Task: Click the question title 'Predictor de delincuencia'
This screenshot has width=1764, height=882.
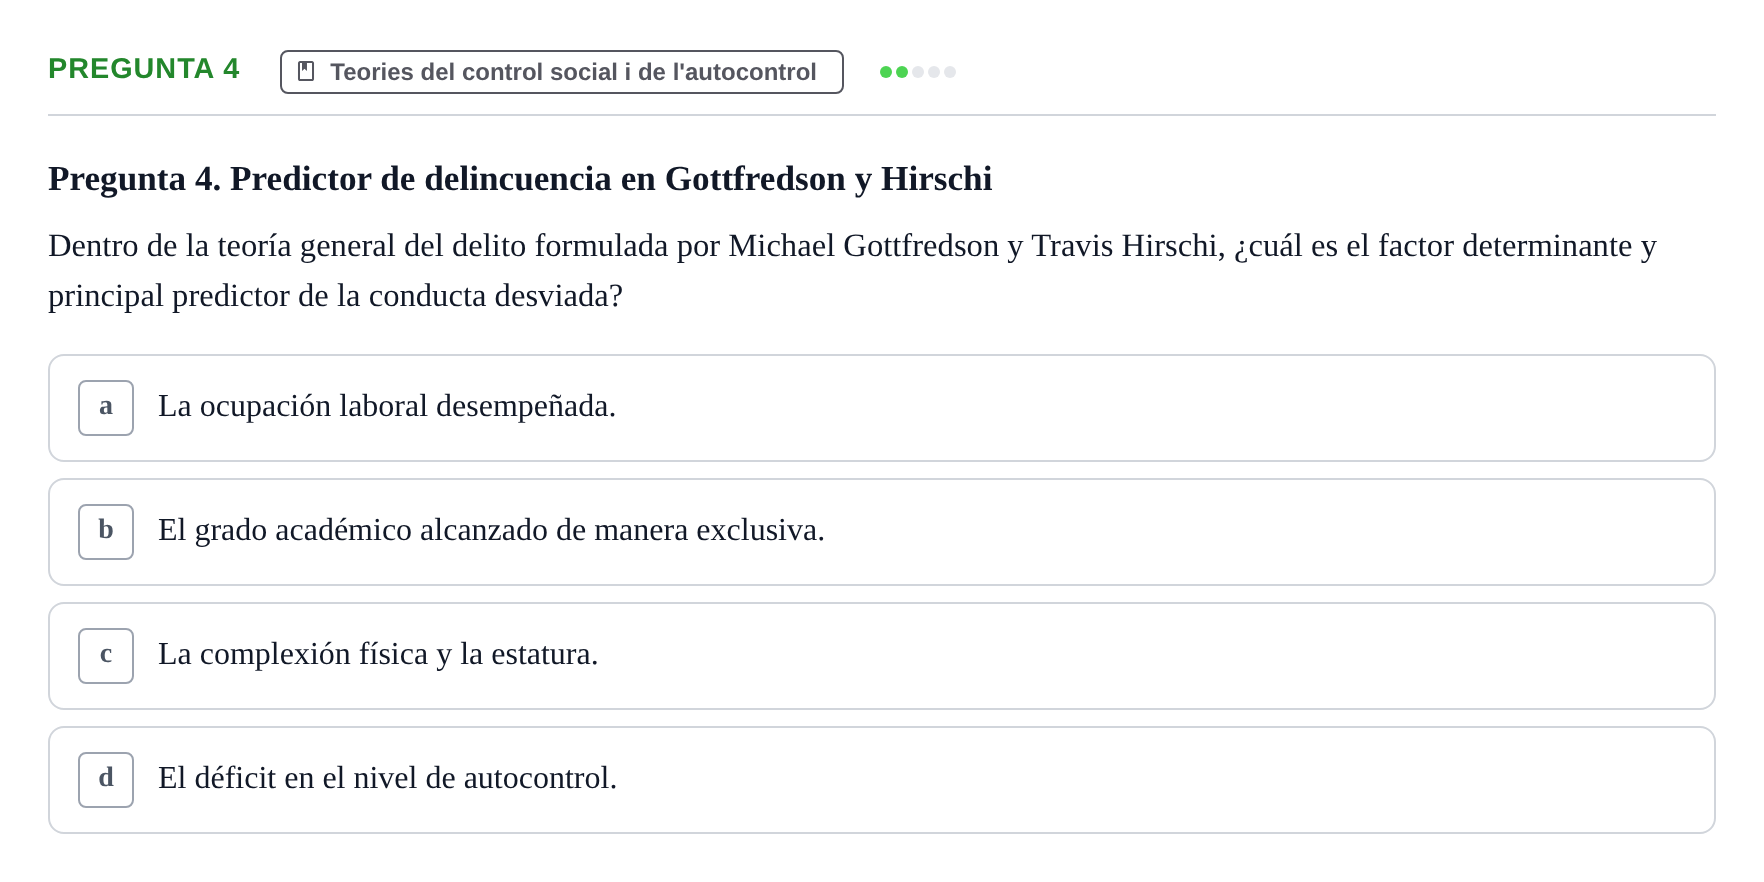Action: [520, 179]
